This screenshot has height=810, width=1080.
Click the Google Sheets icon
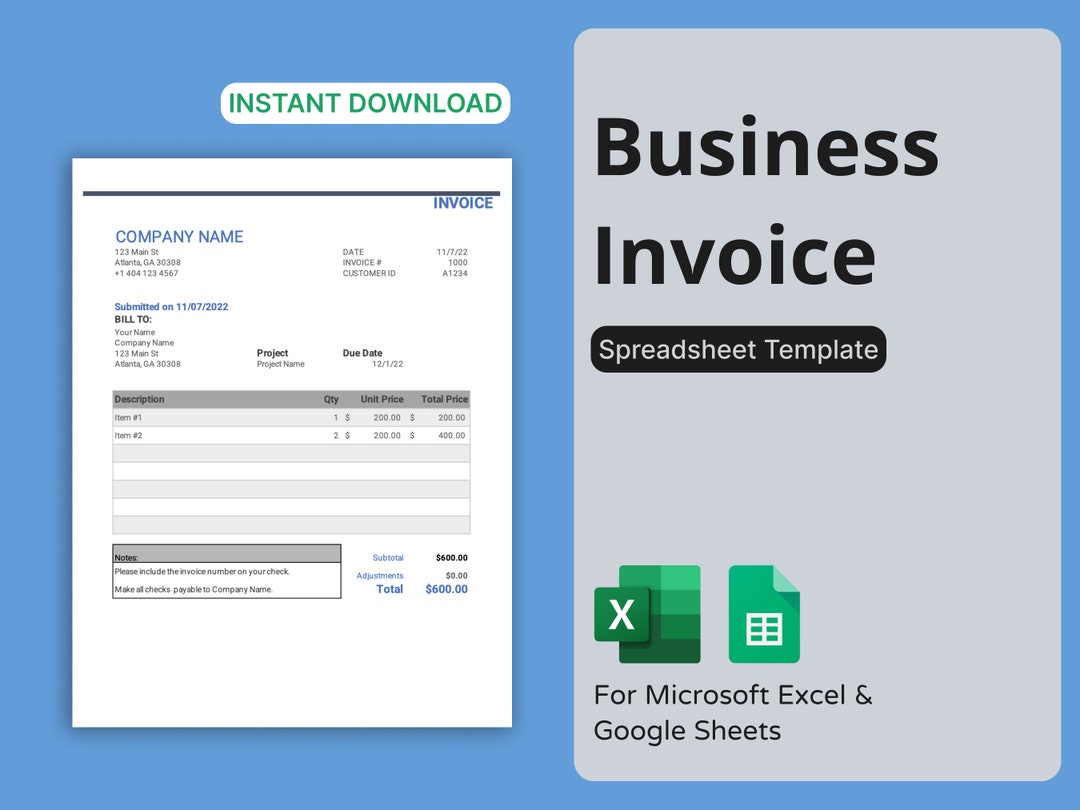(764, 614)
